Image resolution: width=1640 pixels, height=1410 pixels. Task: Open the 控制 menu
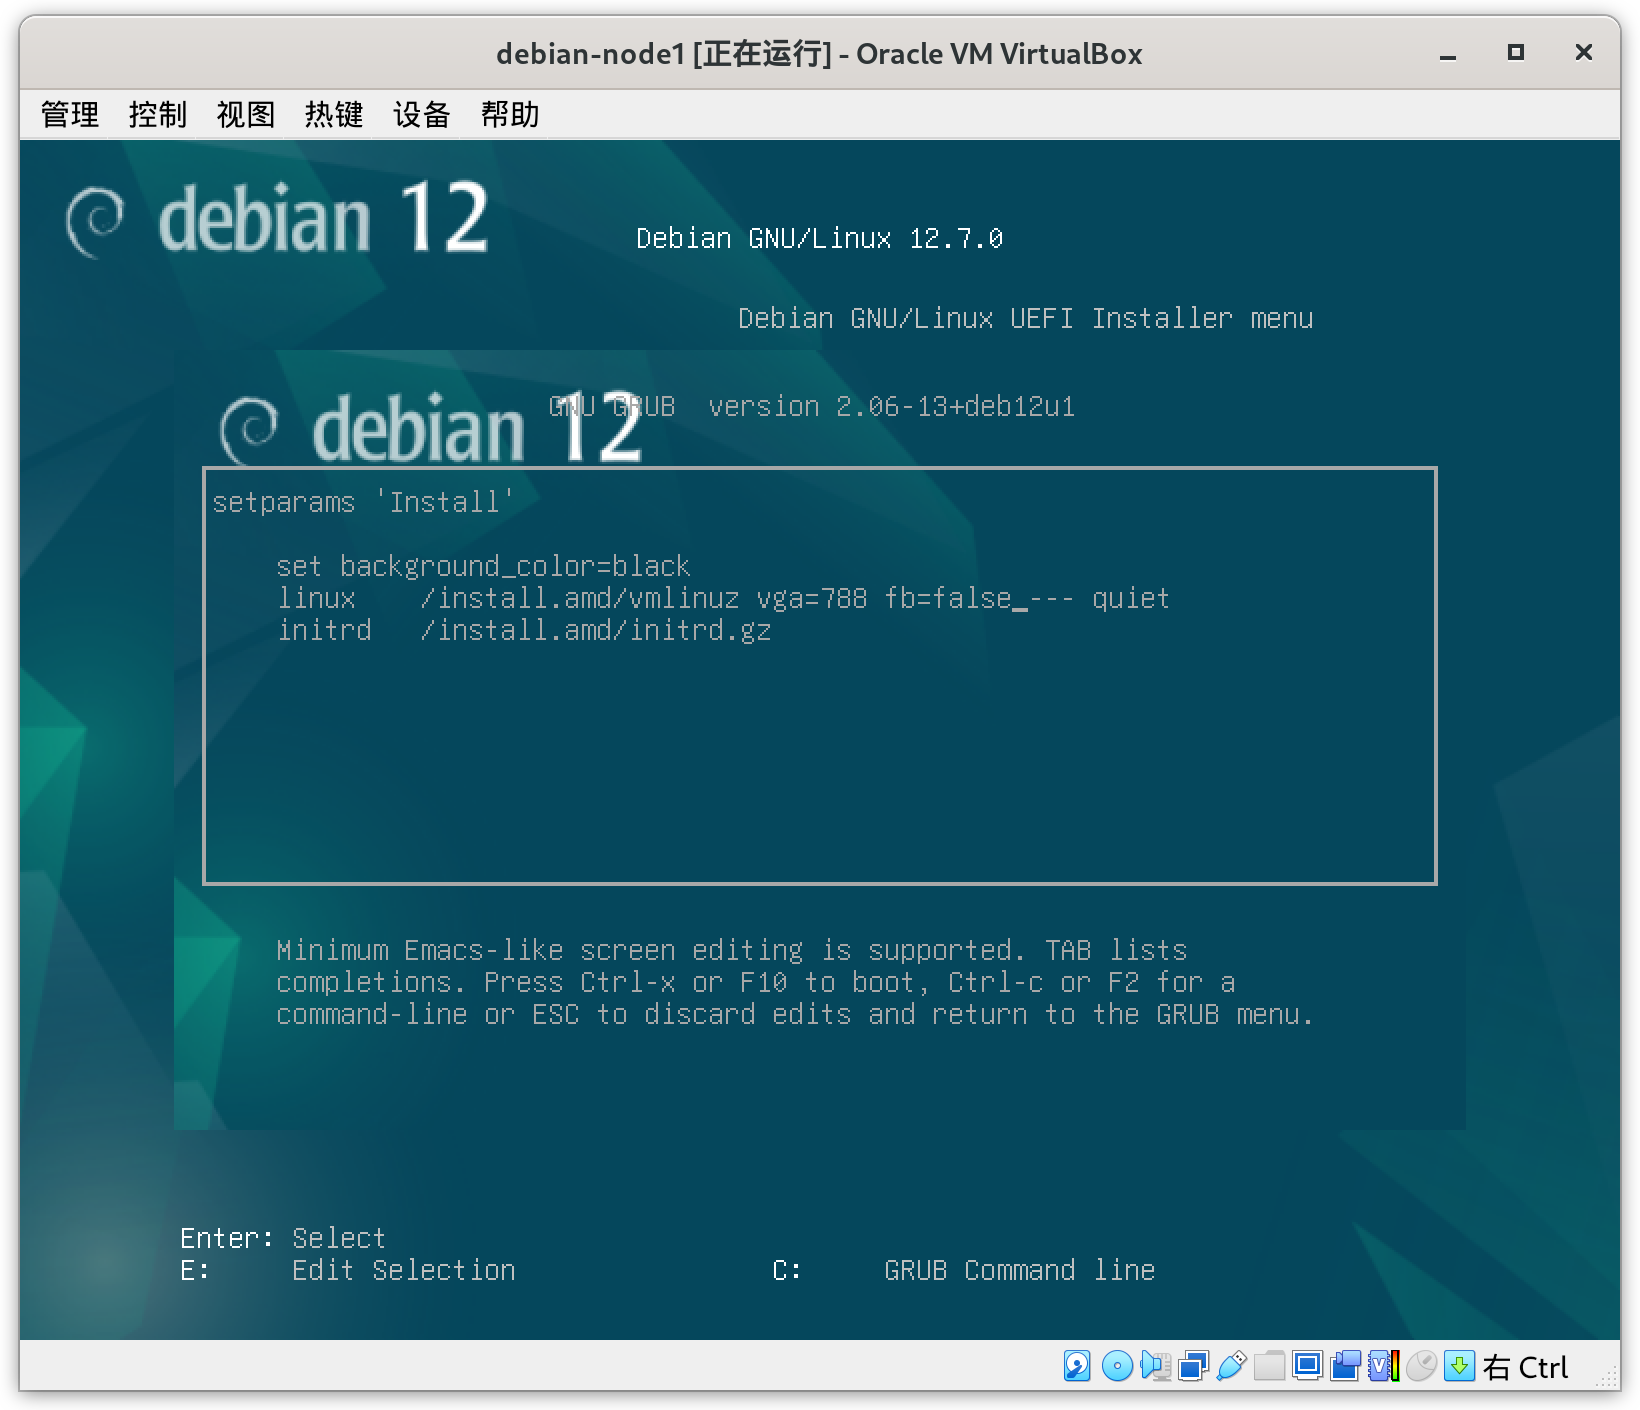click(x=158, y=115)
